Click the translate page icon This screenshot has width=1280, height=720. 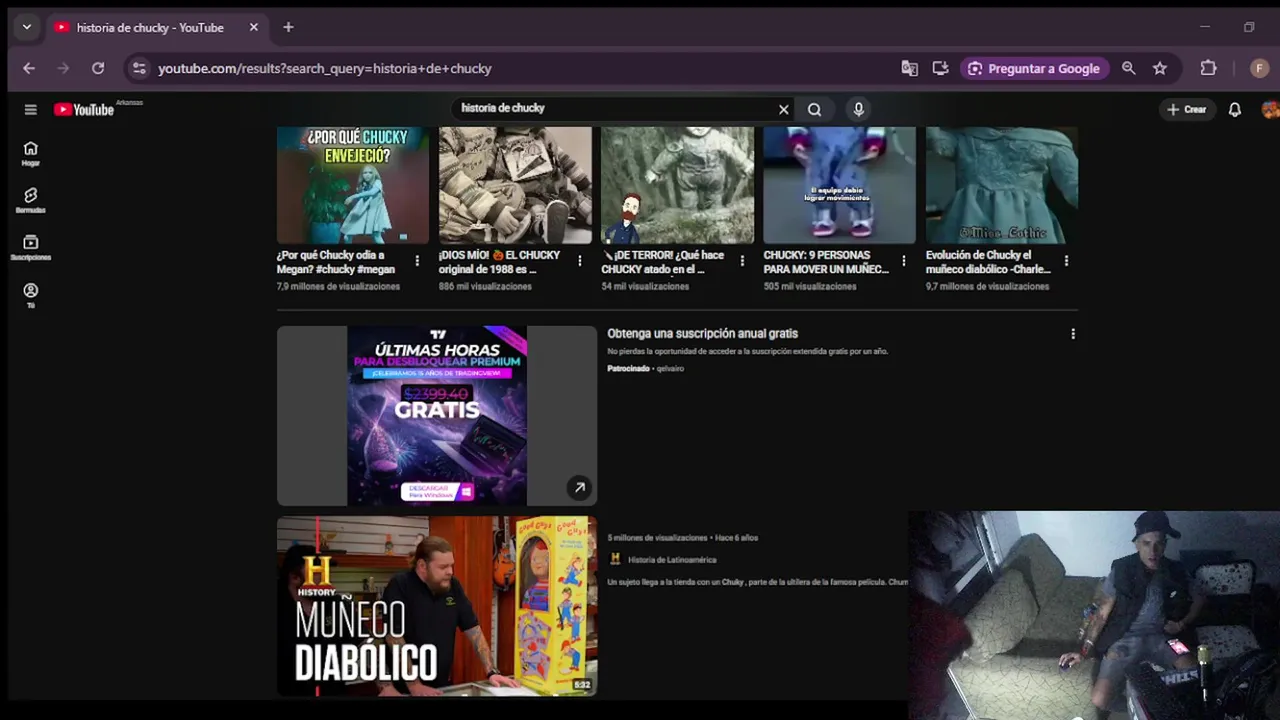coord(909,68)
